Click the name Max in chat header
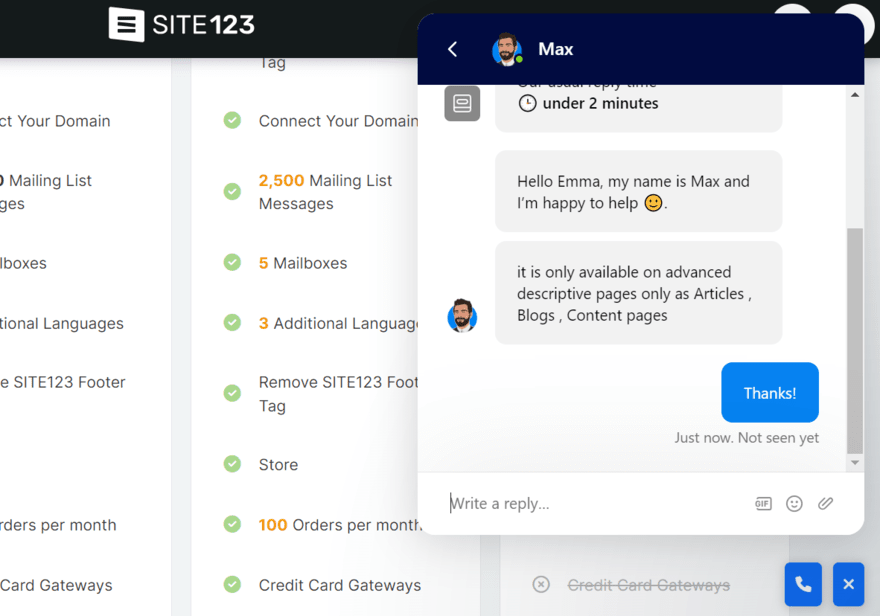Screen dimensions: 880x616 [556, 49]
